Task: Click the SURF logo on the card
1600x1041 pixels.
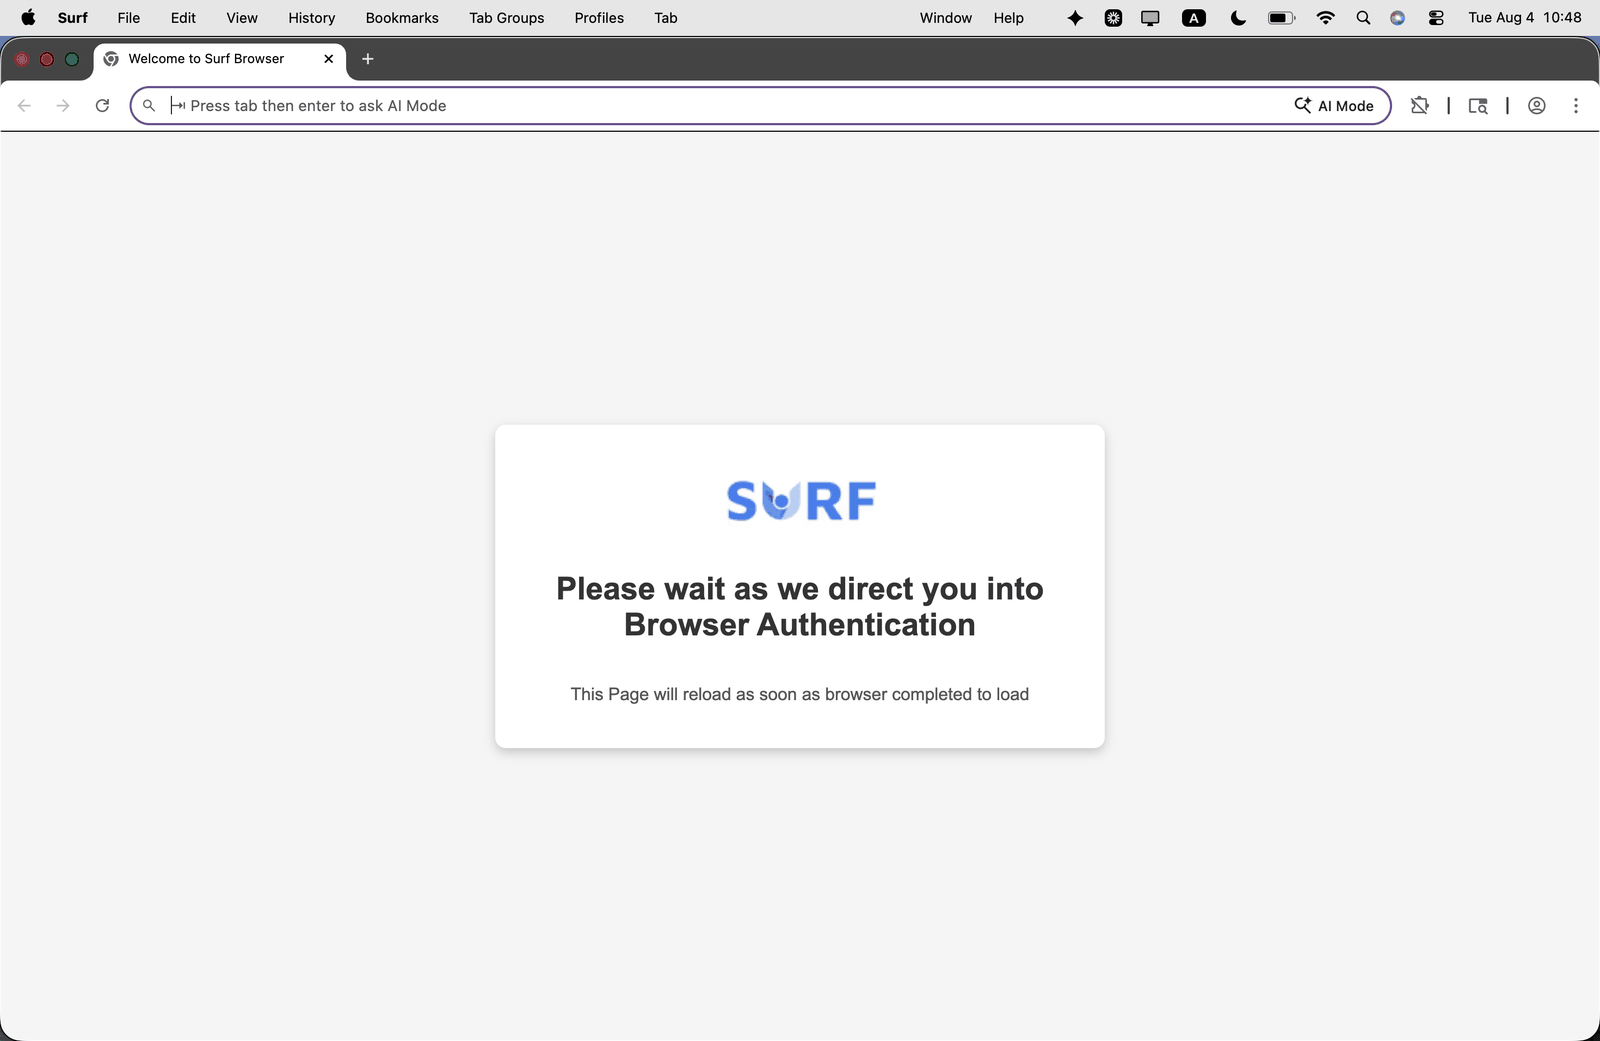Action: pyautogui.click(x=801, y=501)
